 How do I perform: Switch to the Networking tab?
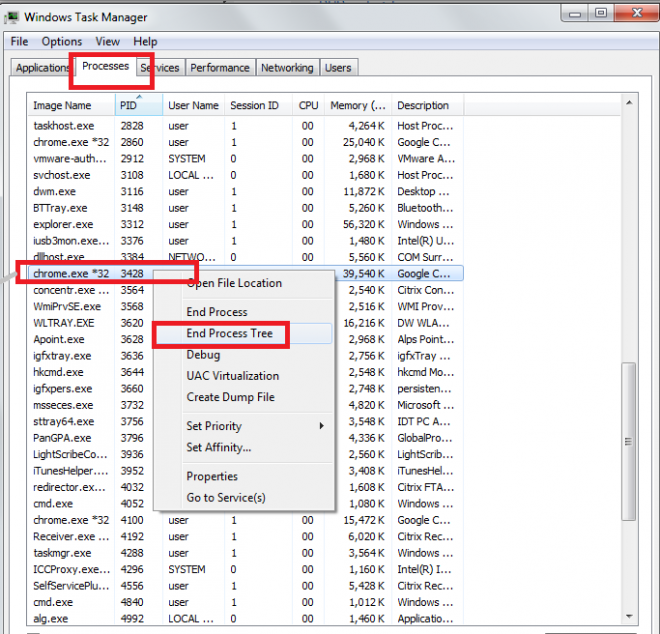click(x=287, y=67)
